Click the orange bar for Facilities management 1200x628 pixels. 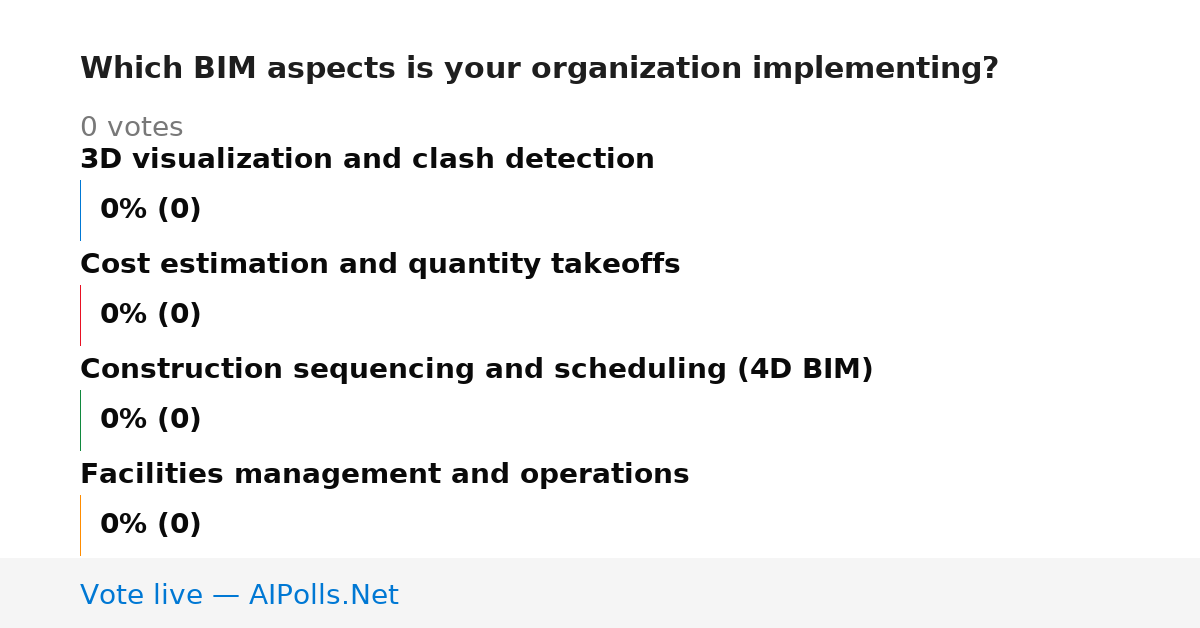[x=80, y=525]
